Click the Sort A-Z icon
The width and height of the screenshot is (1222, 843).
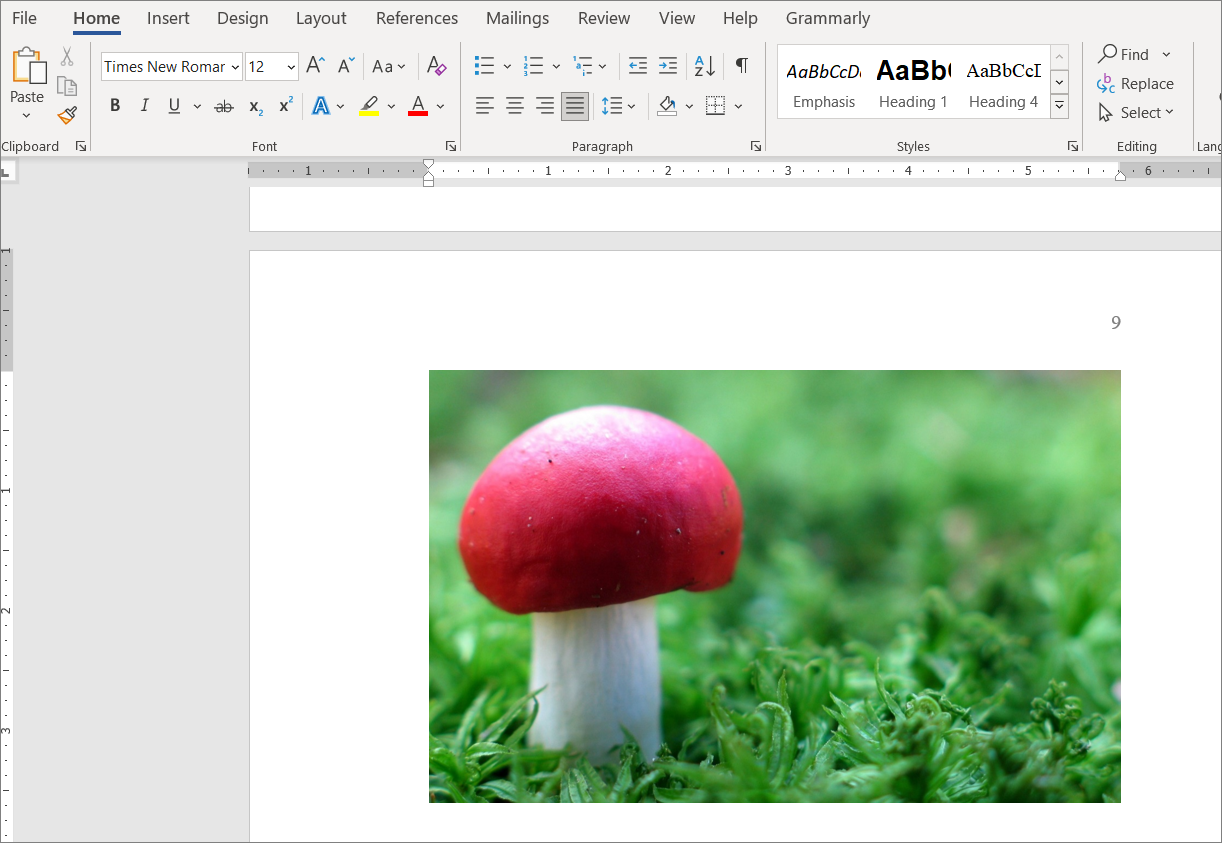(704, 66)
